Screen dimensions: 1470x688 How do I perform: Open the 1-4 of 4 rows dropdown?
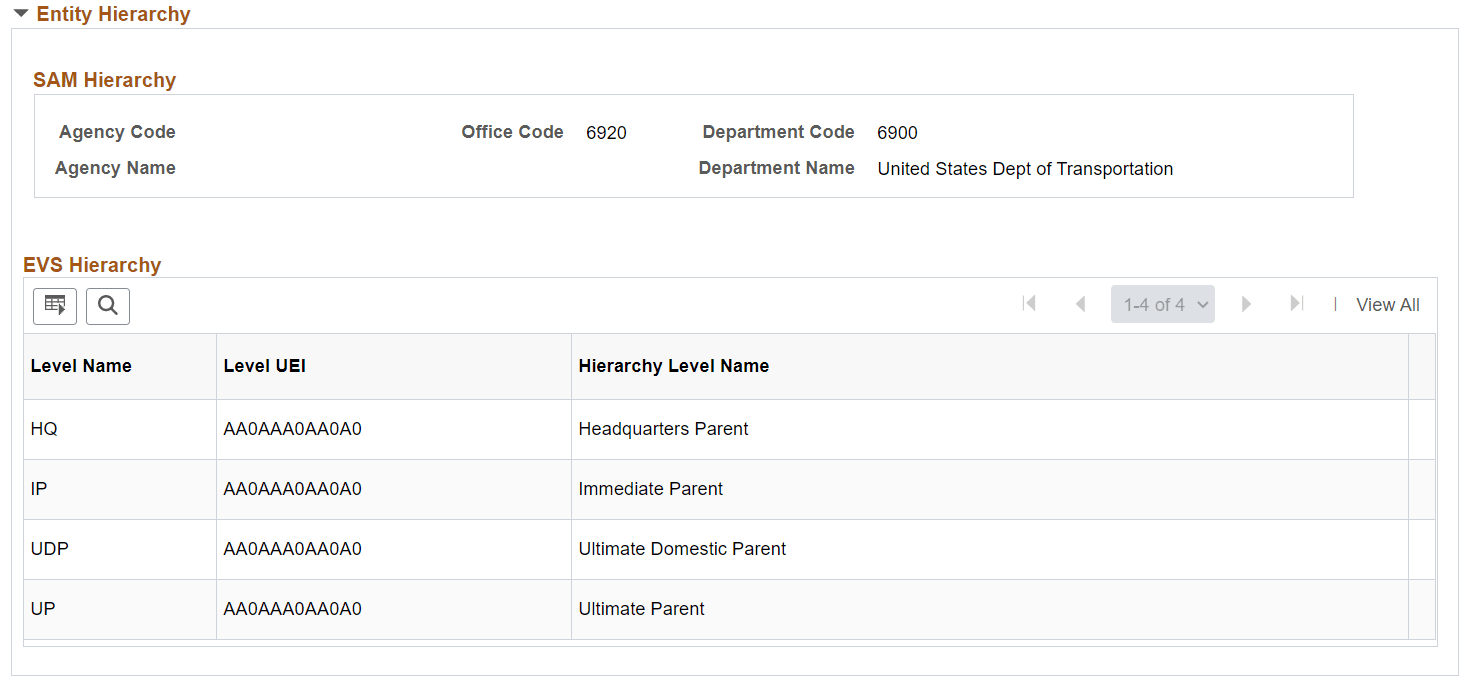point(1162,305)
